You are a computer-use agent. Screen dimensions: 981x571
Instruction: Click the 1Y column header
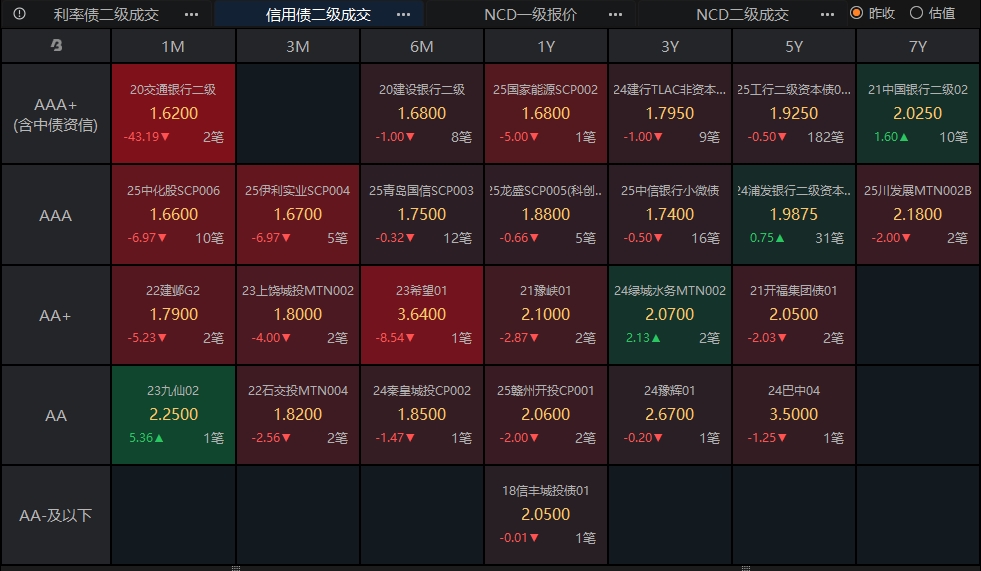(546, 46)
